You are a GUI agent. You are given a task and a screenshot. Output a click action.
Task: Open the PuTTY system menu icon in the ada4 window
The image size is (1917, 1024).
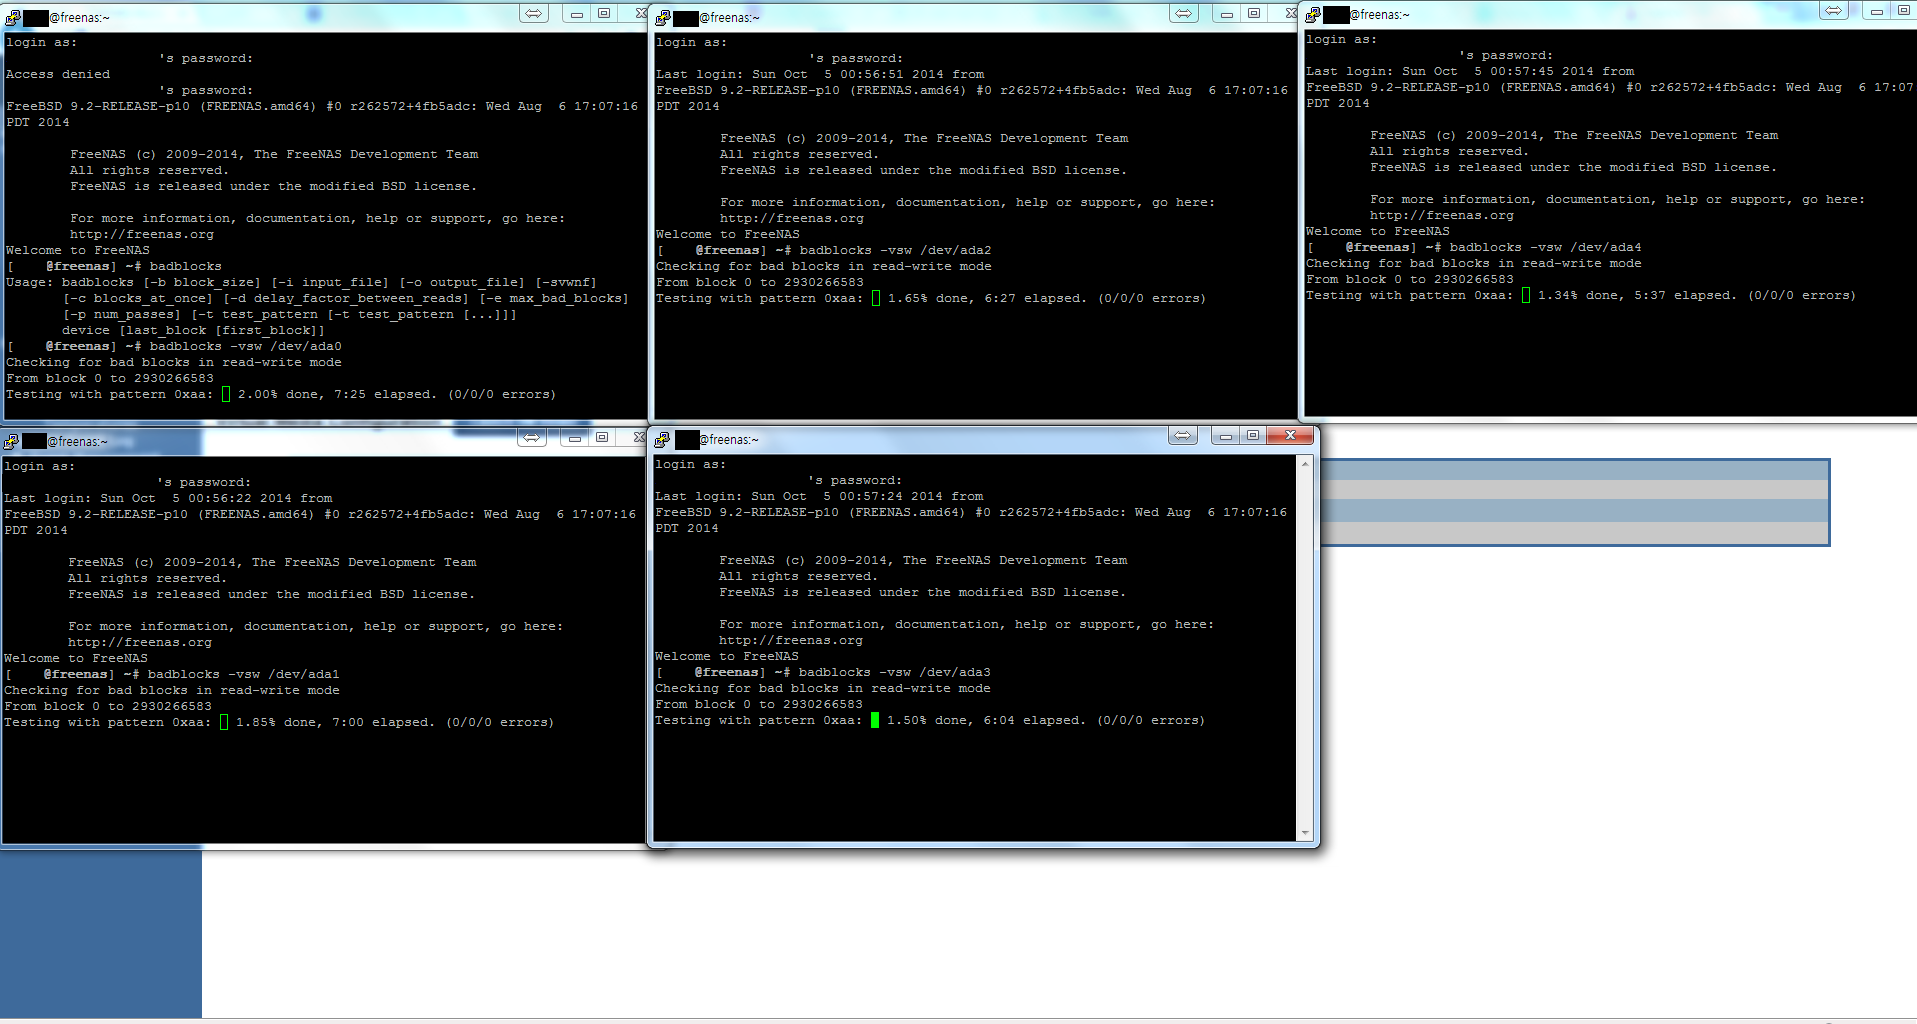[1313, 14]
